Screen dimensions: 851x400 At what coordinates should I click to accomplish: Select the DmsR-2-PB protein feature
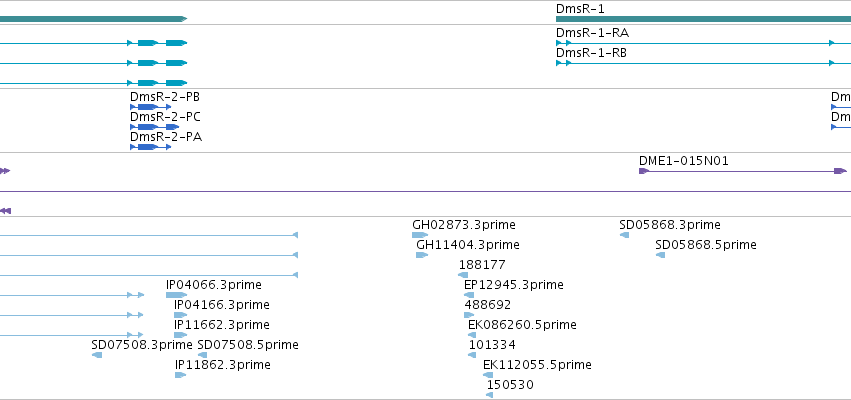pos(150,107)
